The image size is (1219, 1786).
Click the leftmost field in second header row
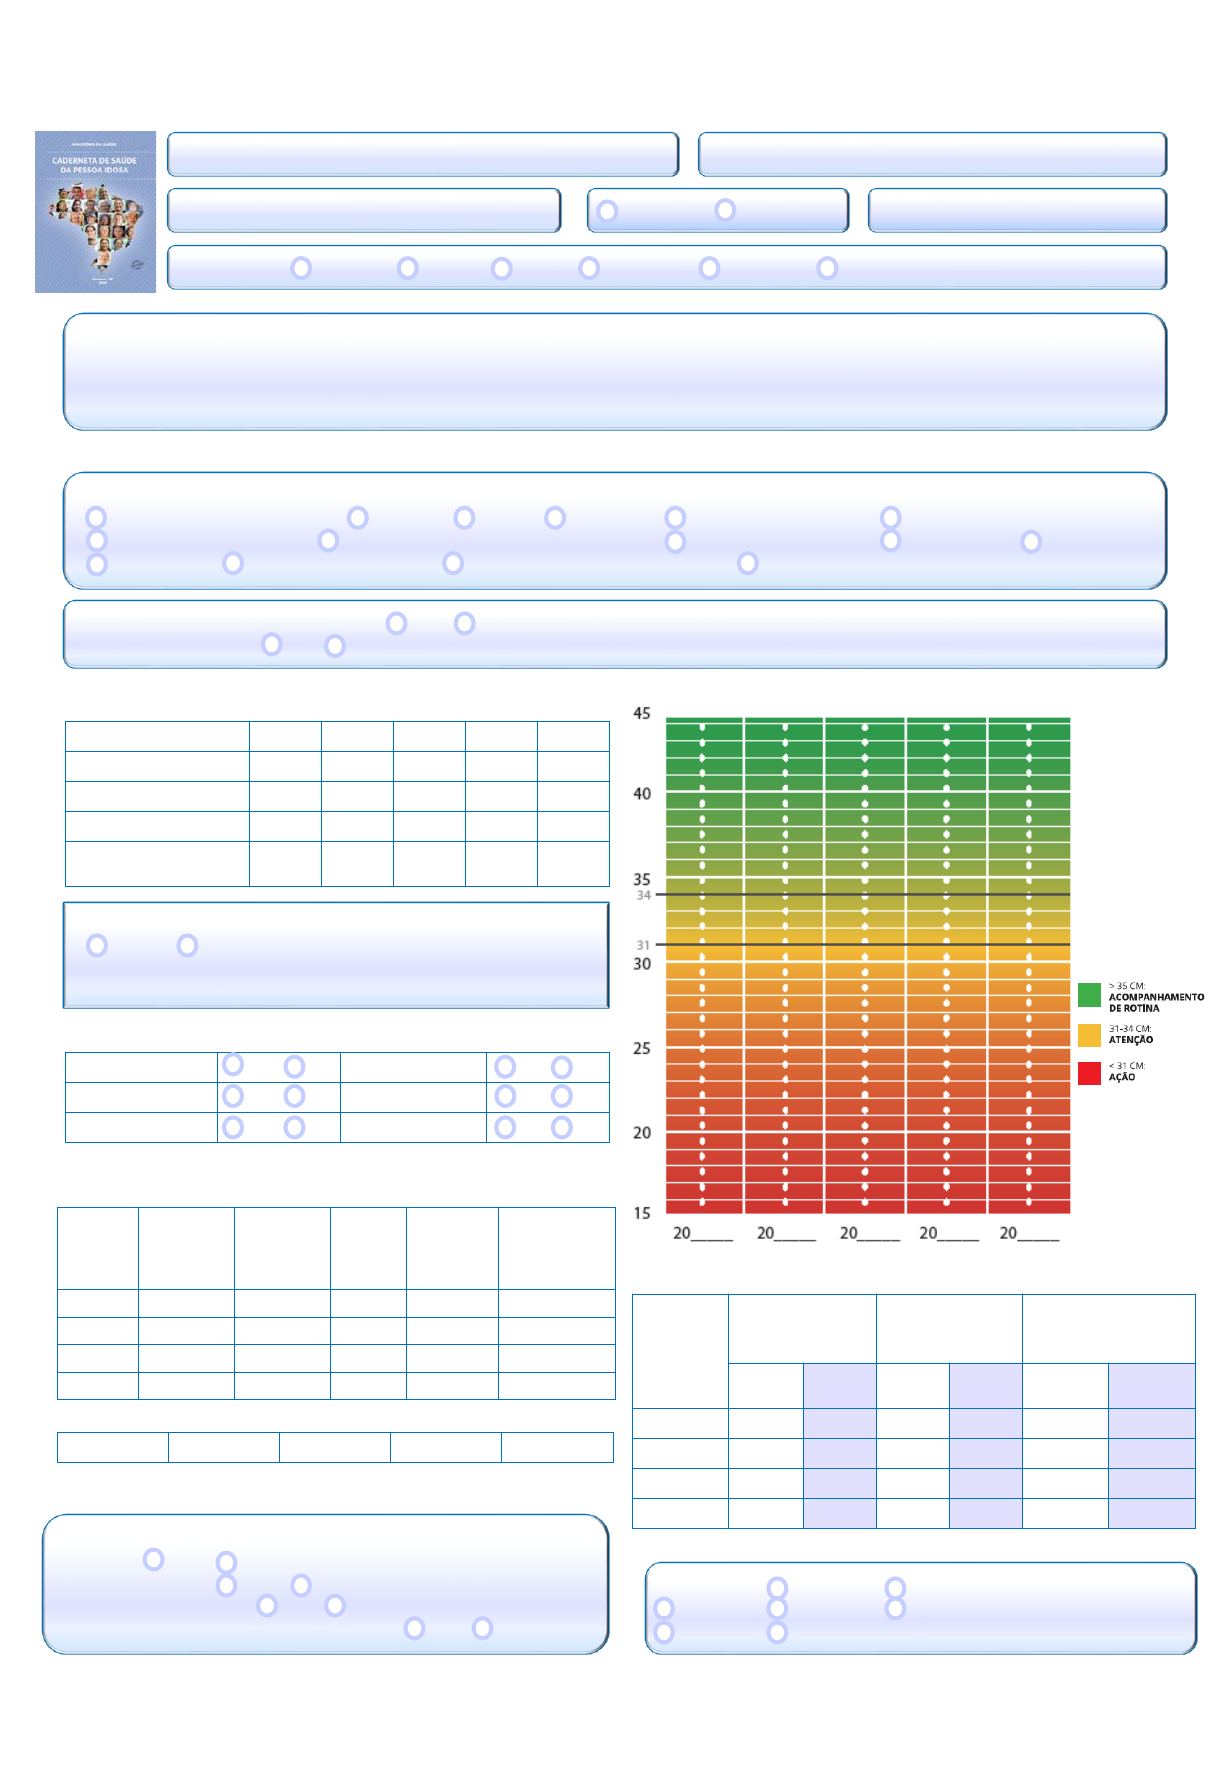(364, 210)
